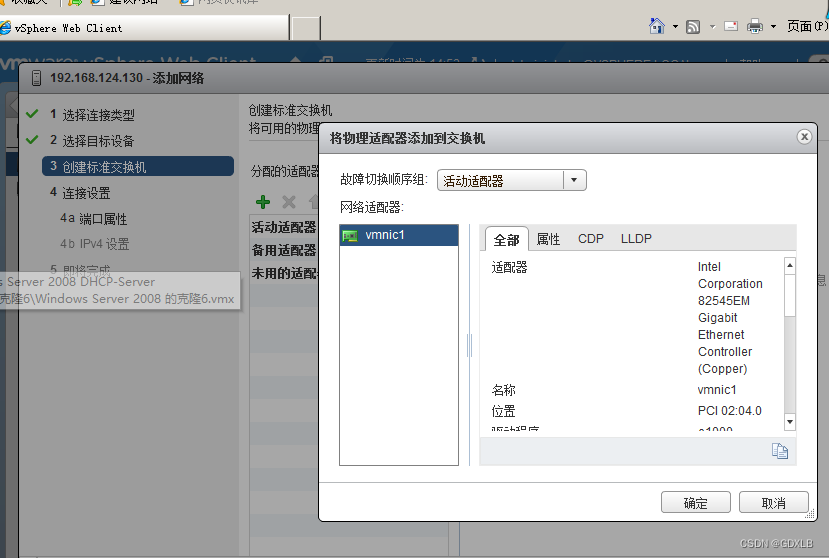Click the gray X remove adapter icon

(x=289, y=202)
